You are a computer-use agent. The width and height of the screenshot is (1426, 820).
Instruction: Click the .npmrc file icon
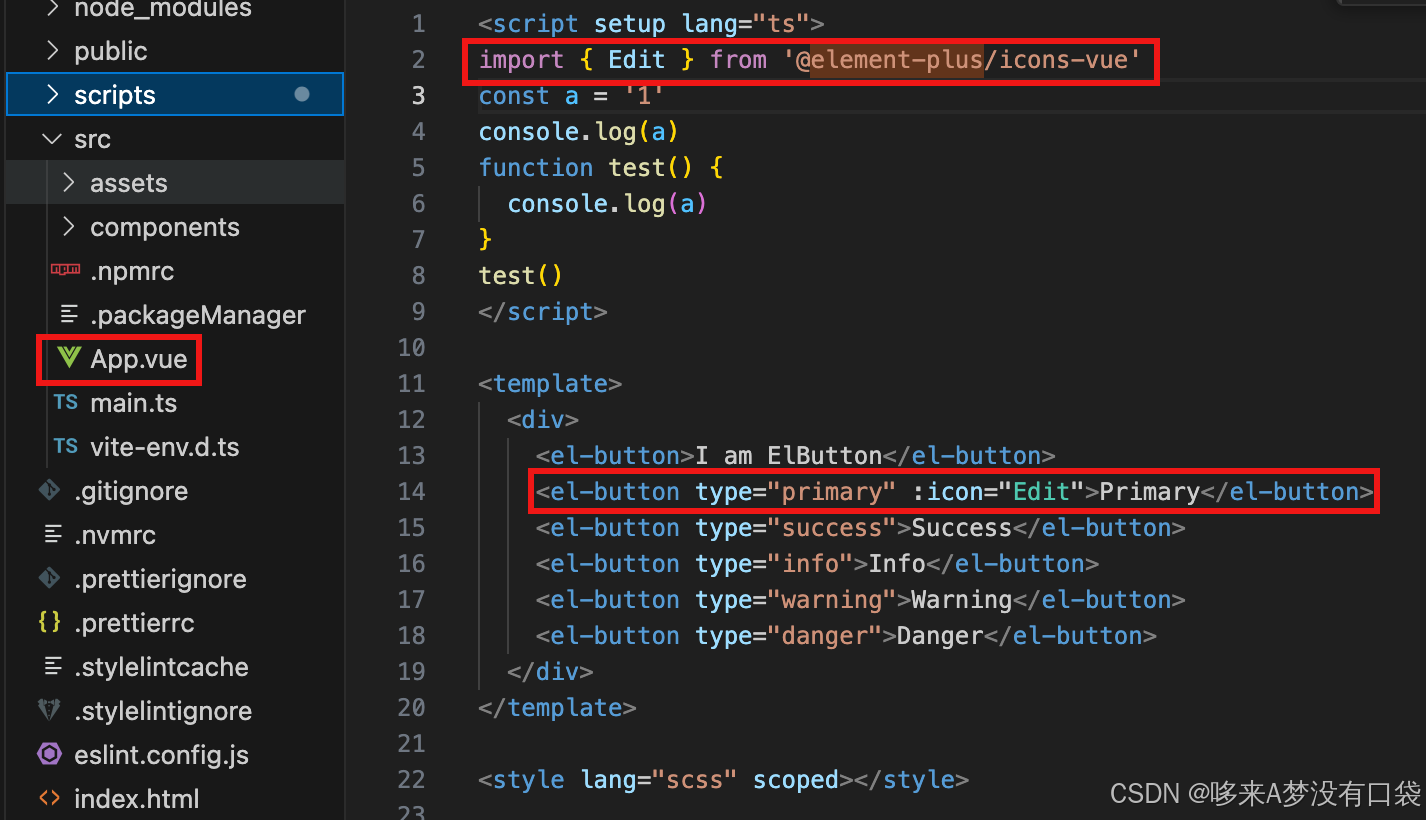coord(66,270)
